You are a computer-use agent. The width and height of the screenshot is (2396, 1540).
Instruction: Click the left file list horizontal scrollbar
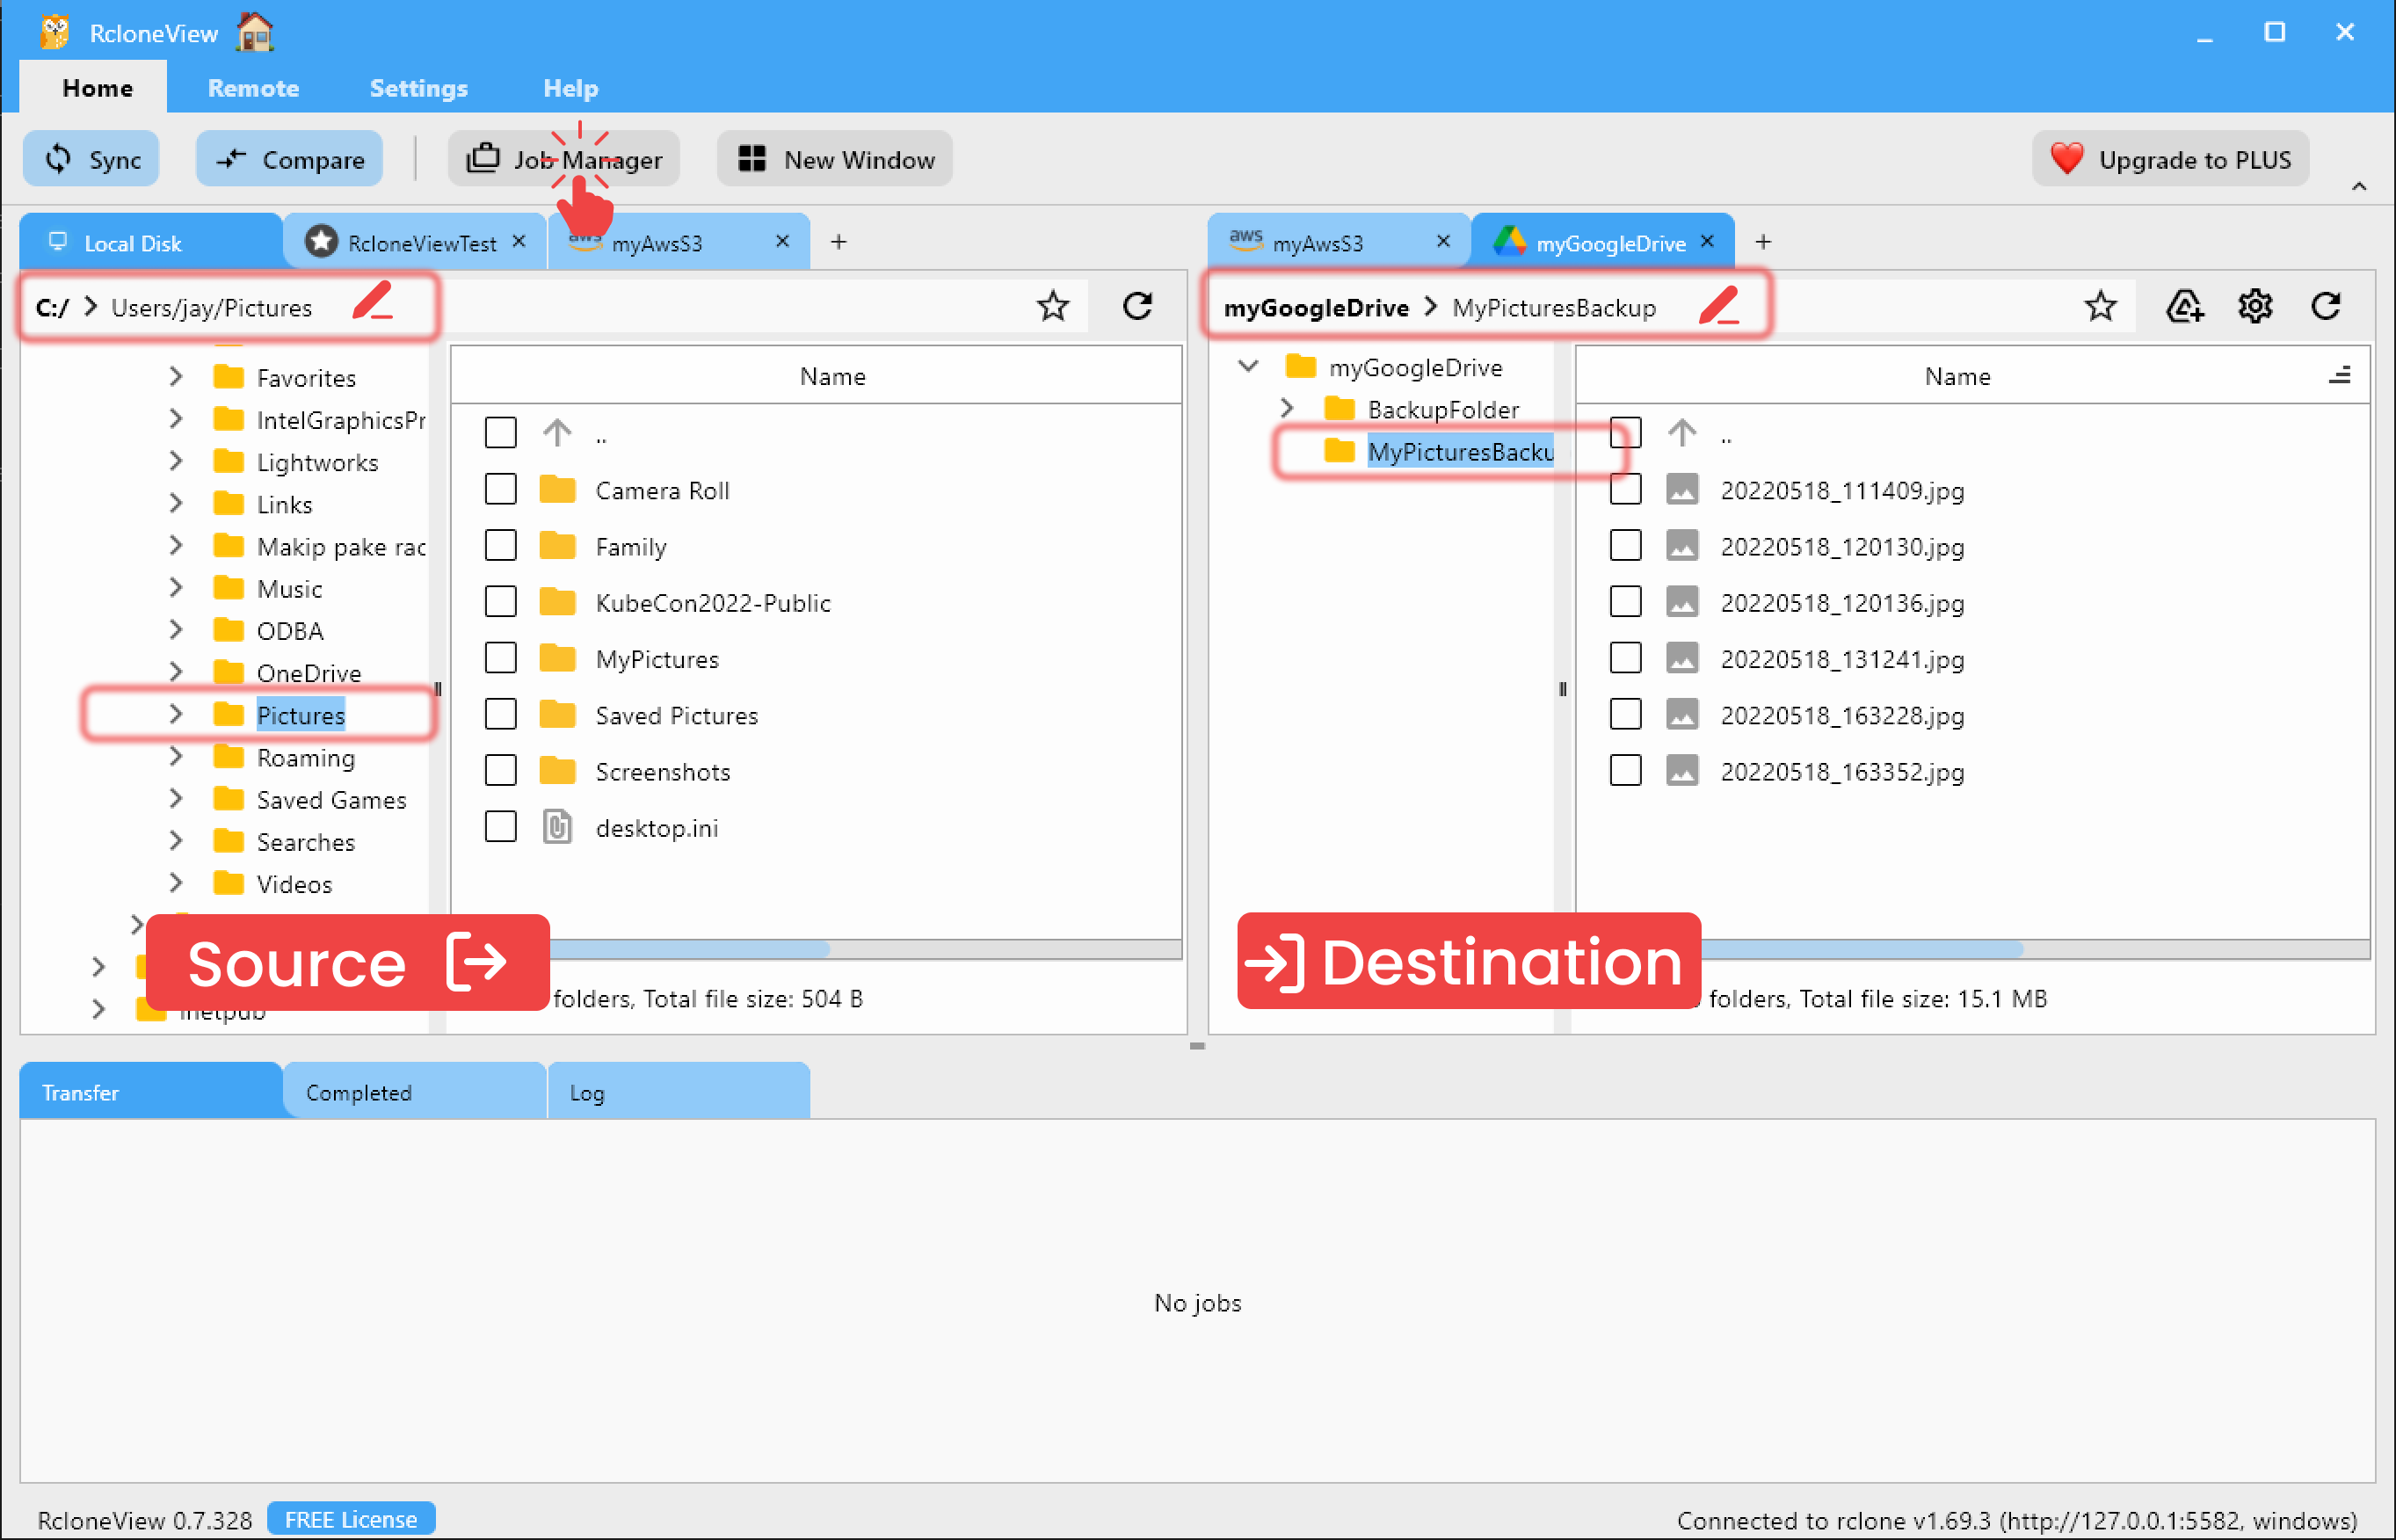click(x=690, y=948)
